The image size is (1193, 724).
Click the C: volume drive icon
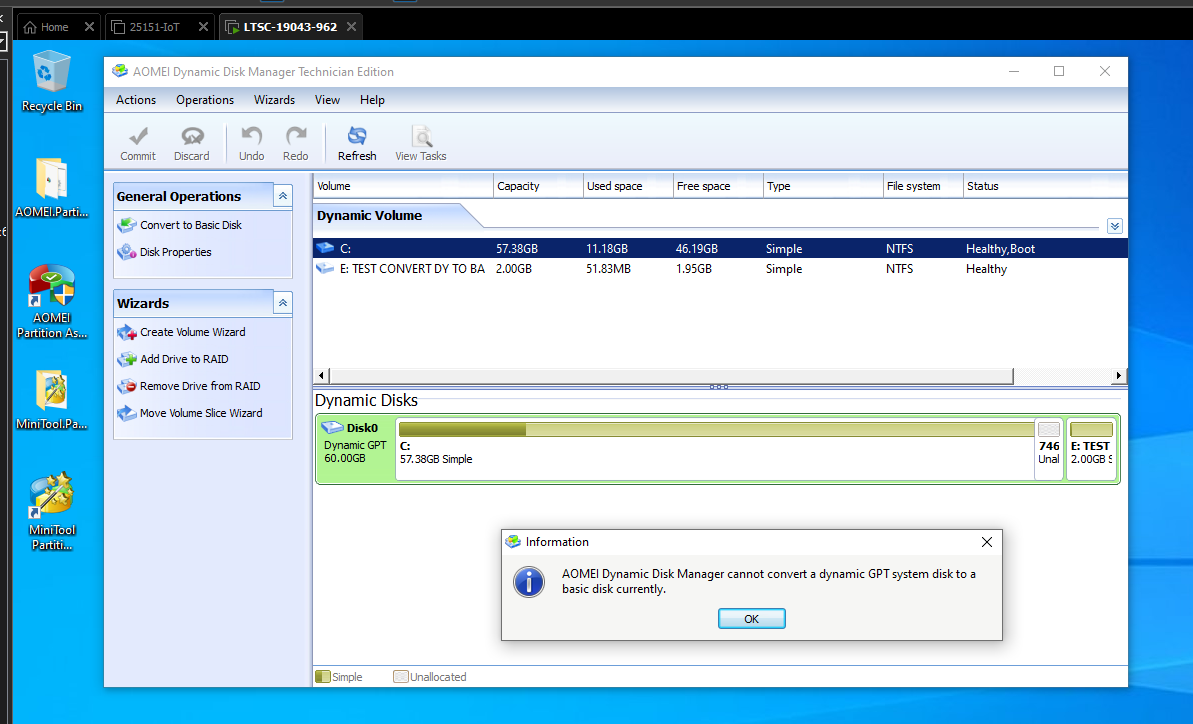[x=325, y=248]
